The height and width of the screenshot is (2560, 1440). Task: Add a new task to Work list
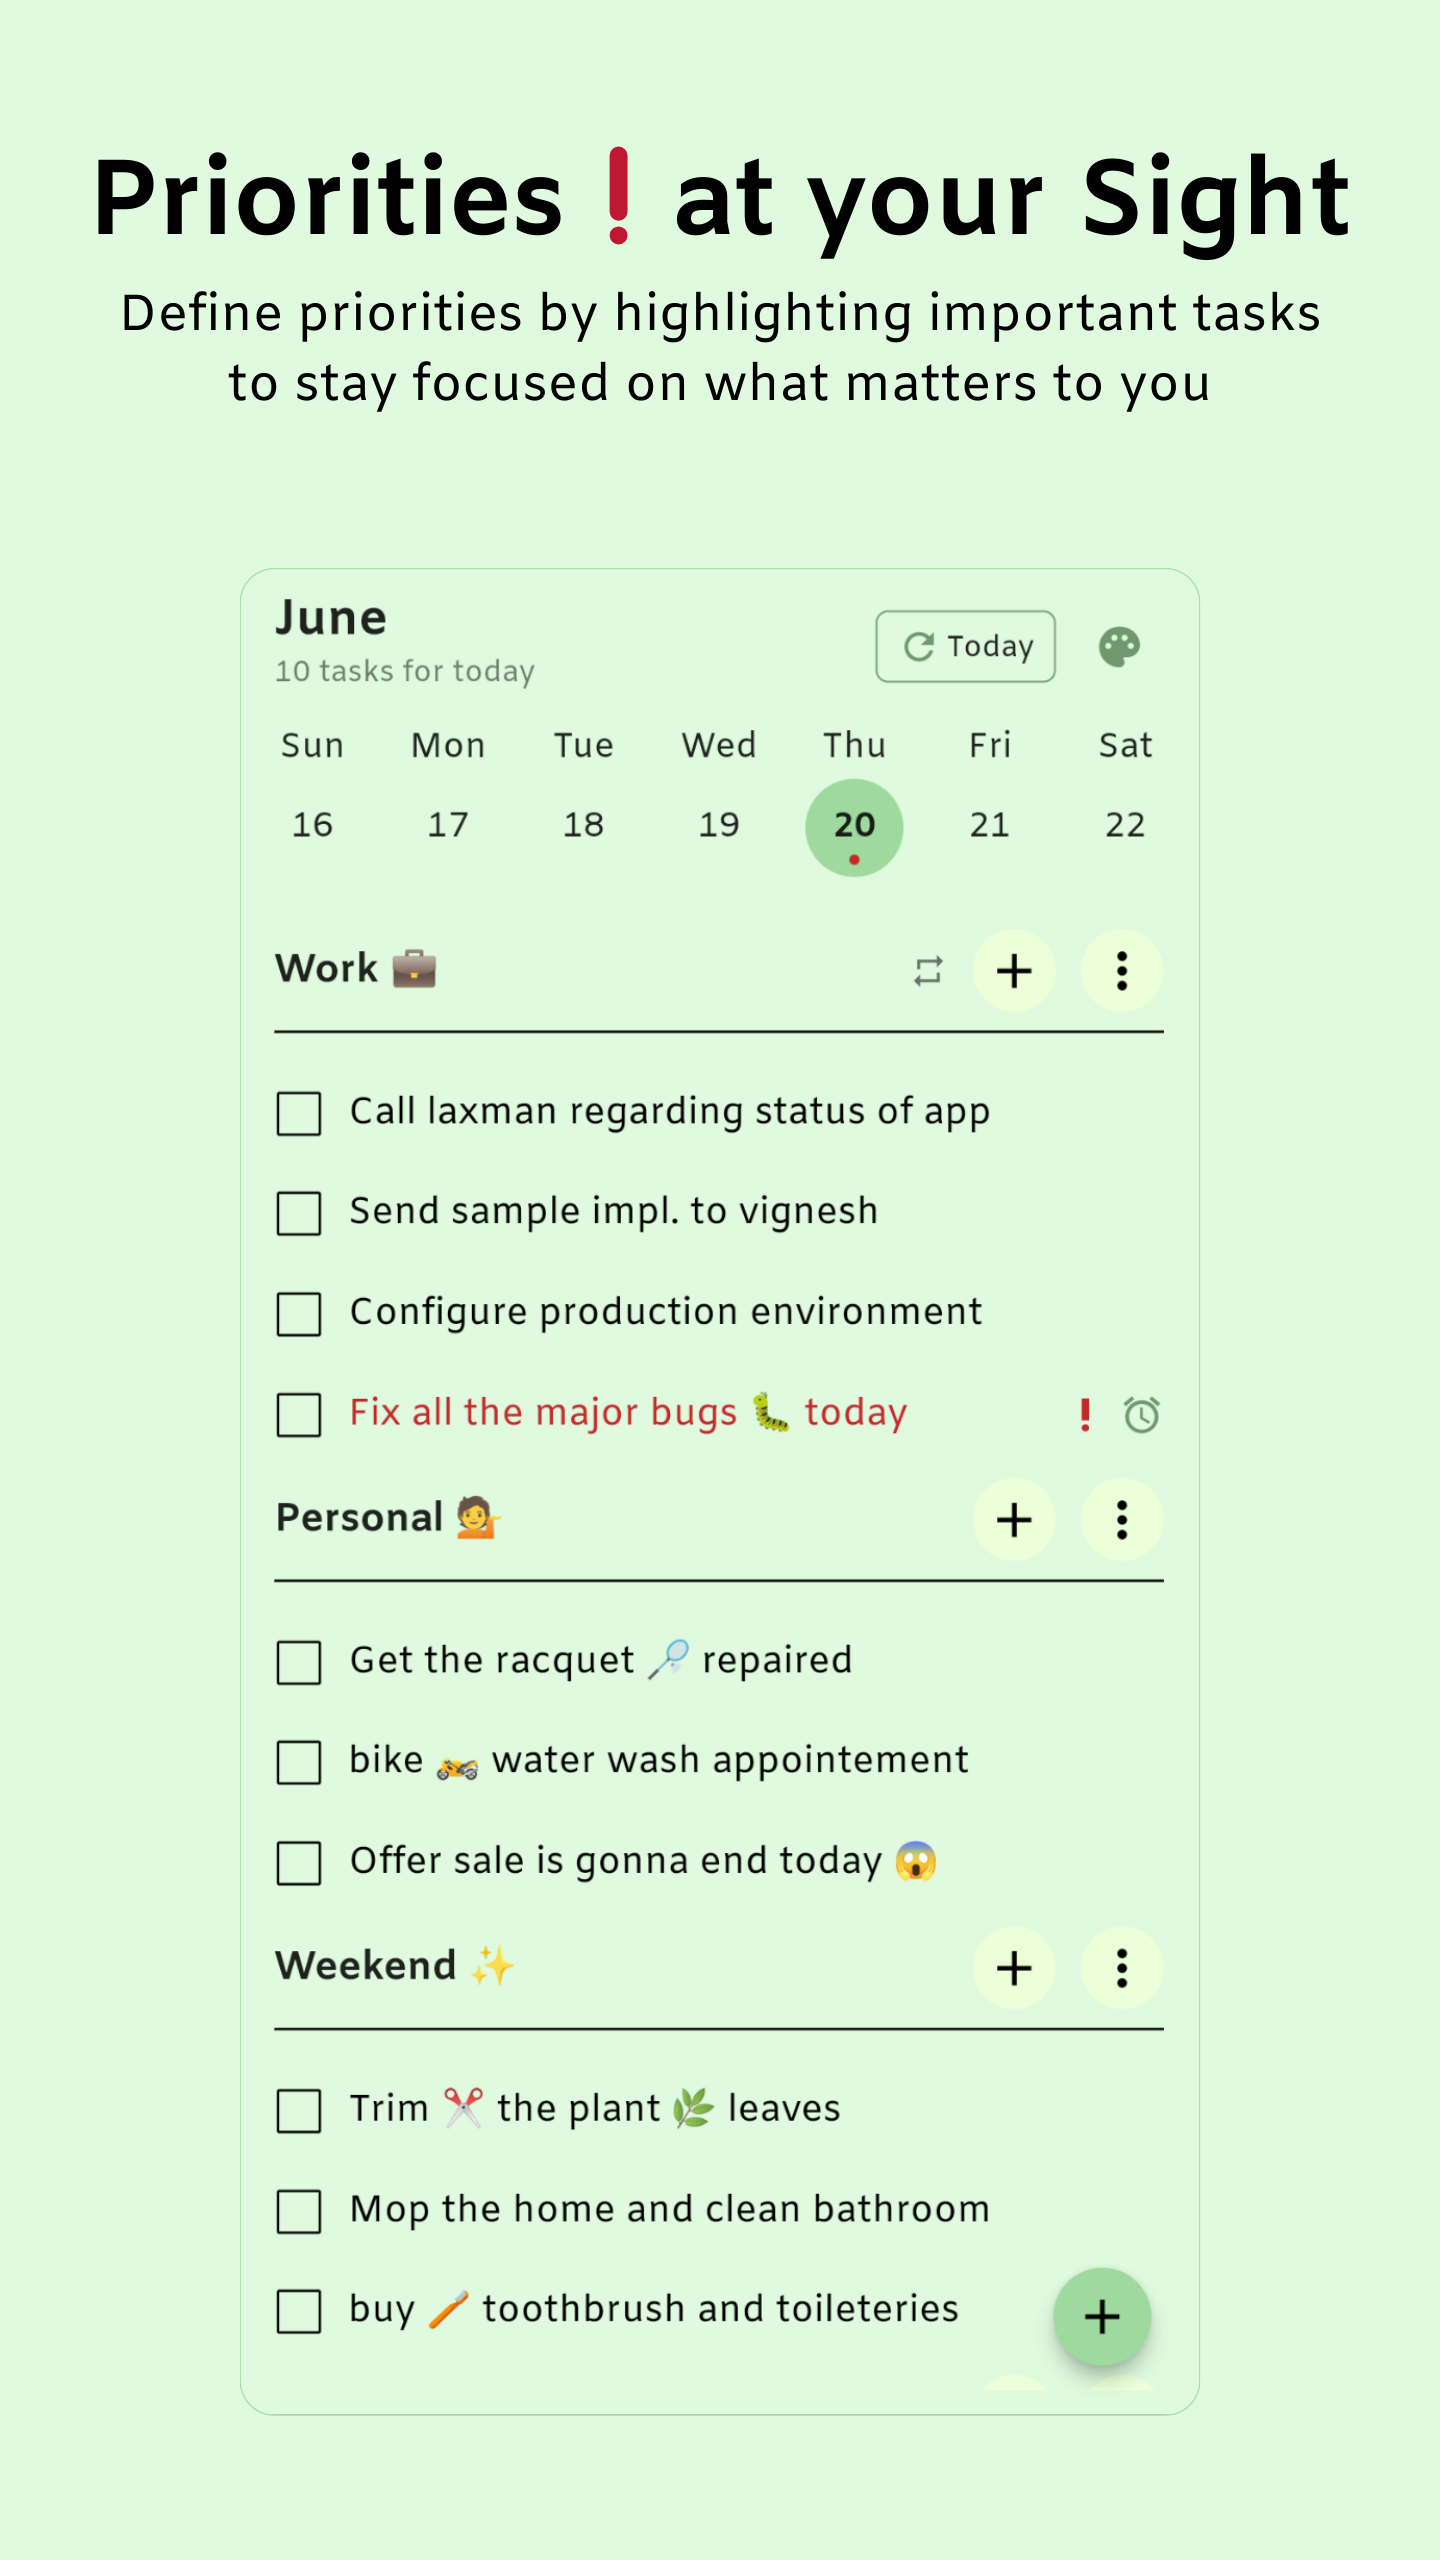1014,971
